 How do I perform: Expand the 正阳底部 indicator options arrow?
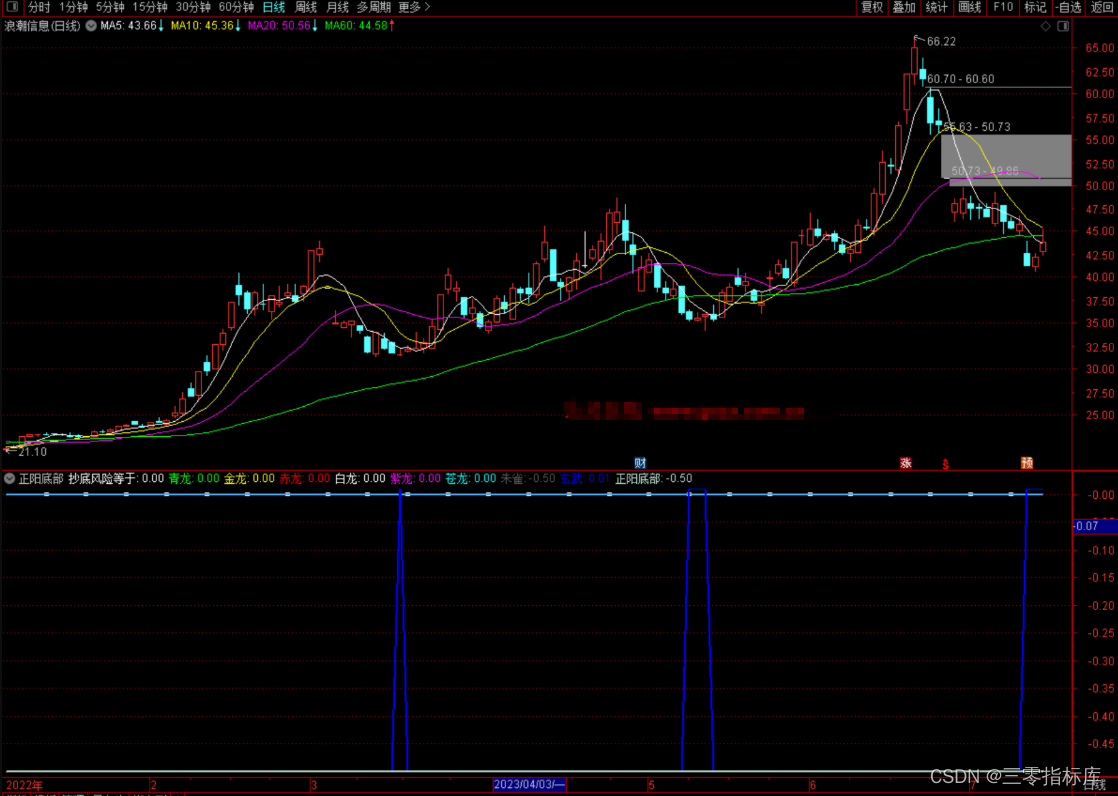9,479
